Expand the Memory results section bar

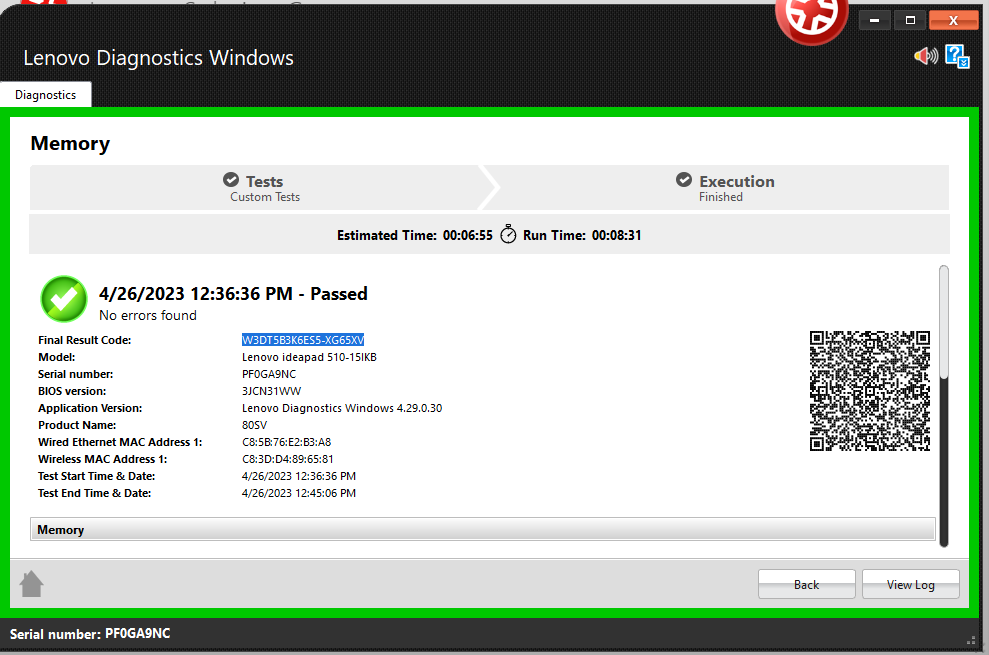(x=483, y=529)
